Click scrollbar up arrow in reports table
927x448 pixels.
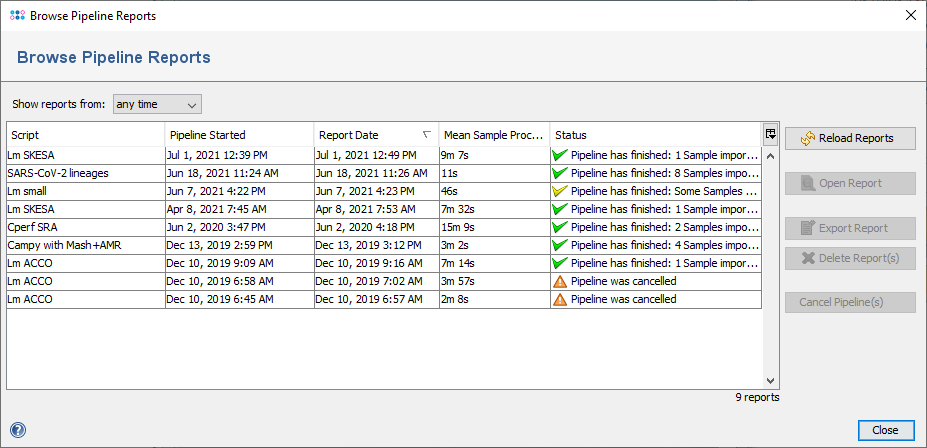770,157
